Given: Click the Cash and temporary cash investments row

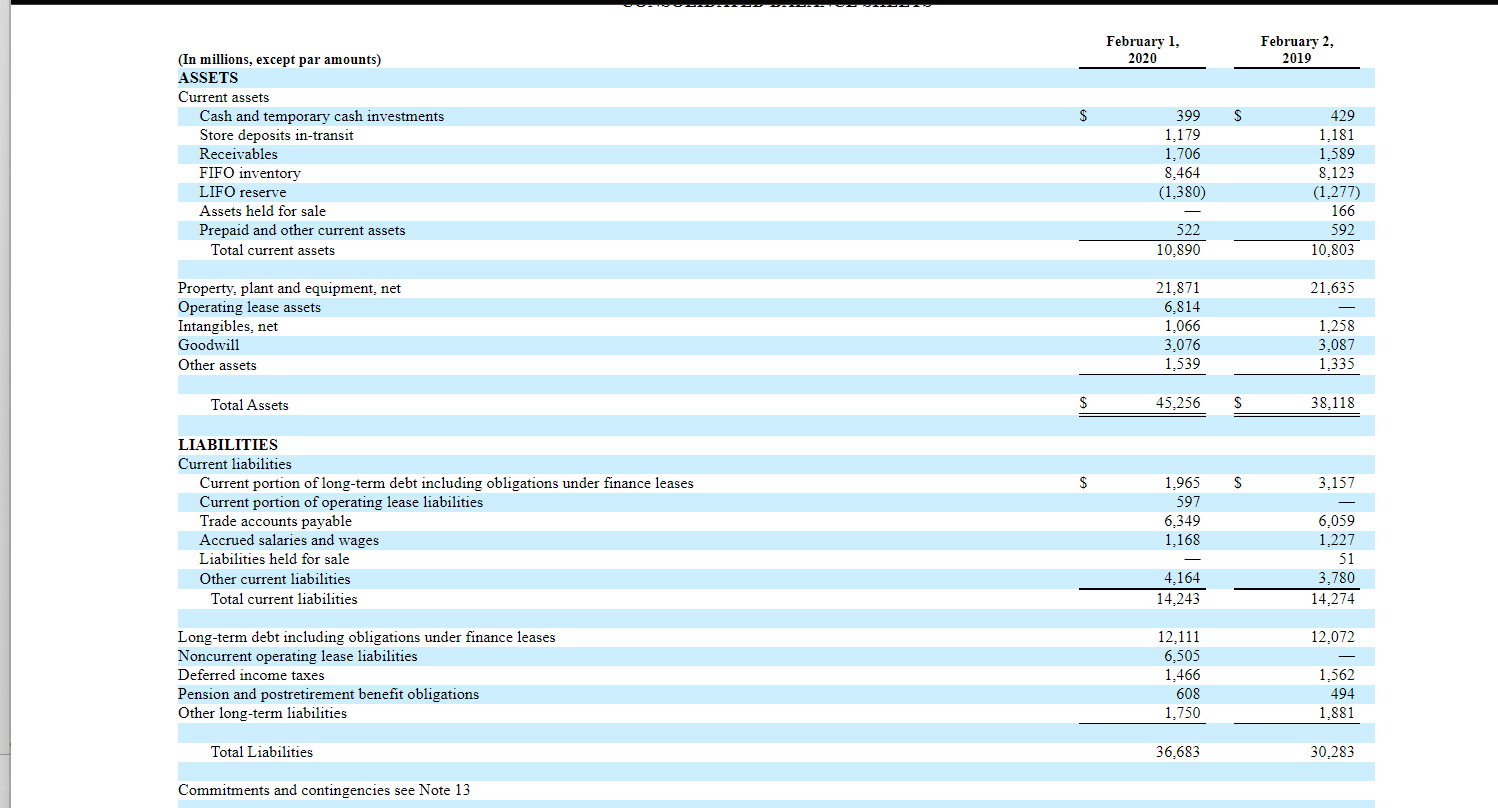Looking at the screenshot, I should click(x=321, y=116).
